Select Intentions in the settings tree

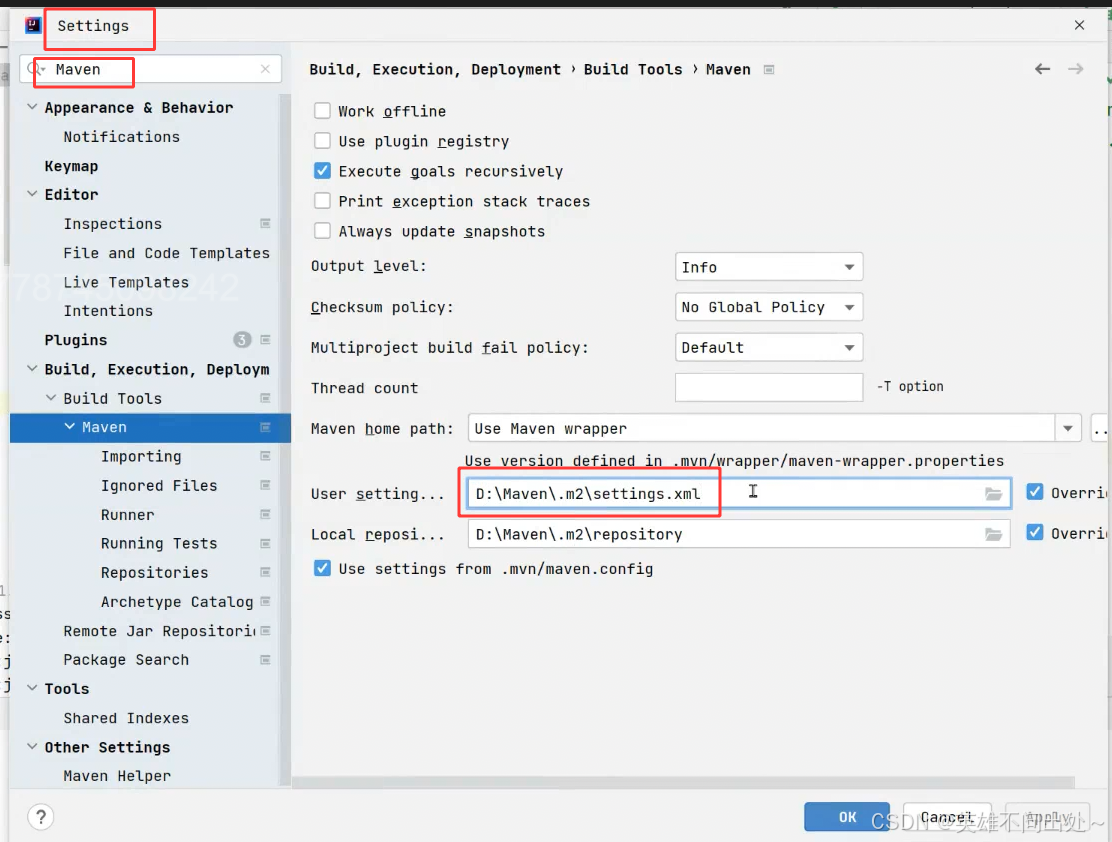pyautogui.click(x=109, y=311)
